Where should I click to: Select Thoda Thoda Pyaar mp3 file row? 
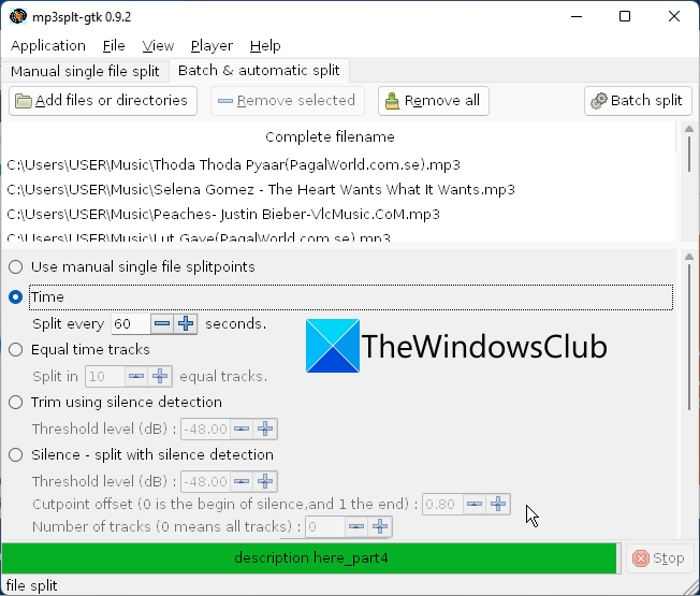click(x=339, y=165)
